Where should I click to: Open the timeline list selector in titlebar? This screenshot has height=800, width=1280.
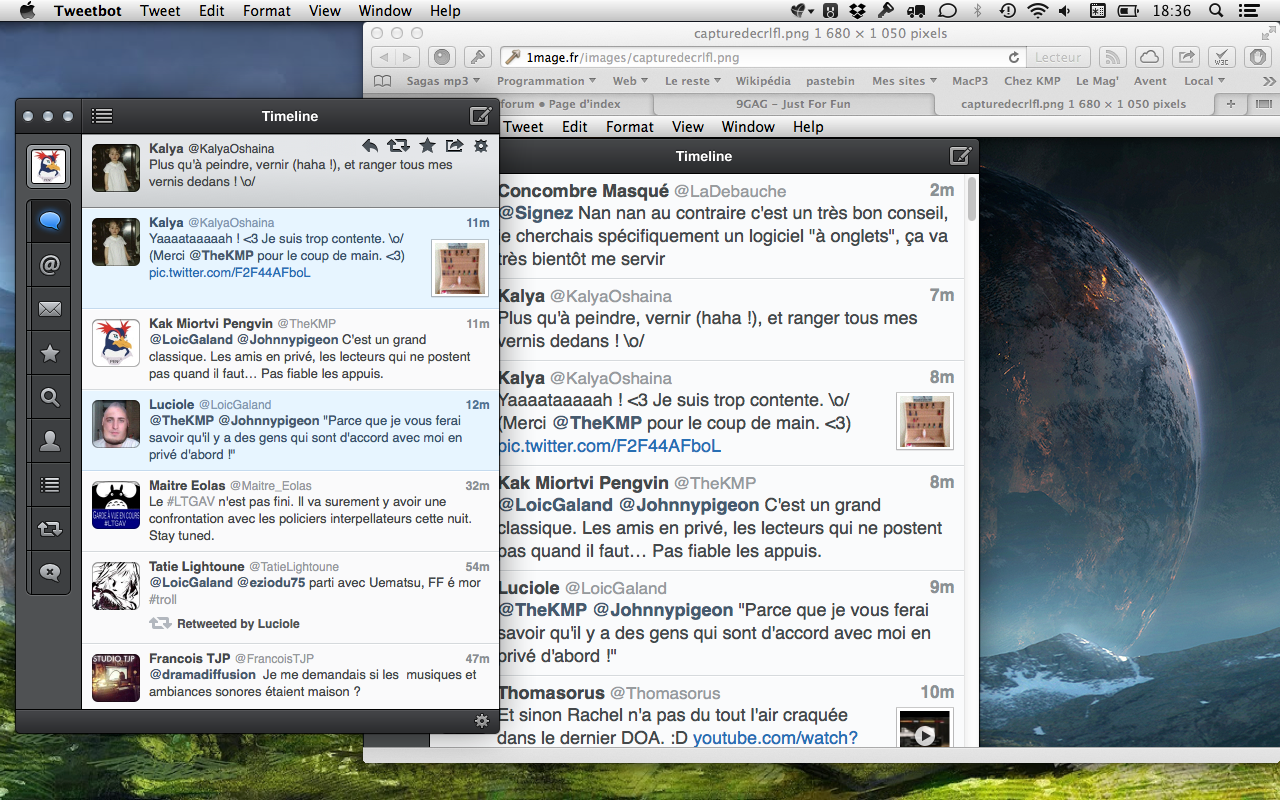(101, 116)
